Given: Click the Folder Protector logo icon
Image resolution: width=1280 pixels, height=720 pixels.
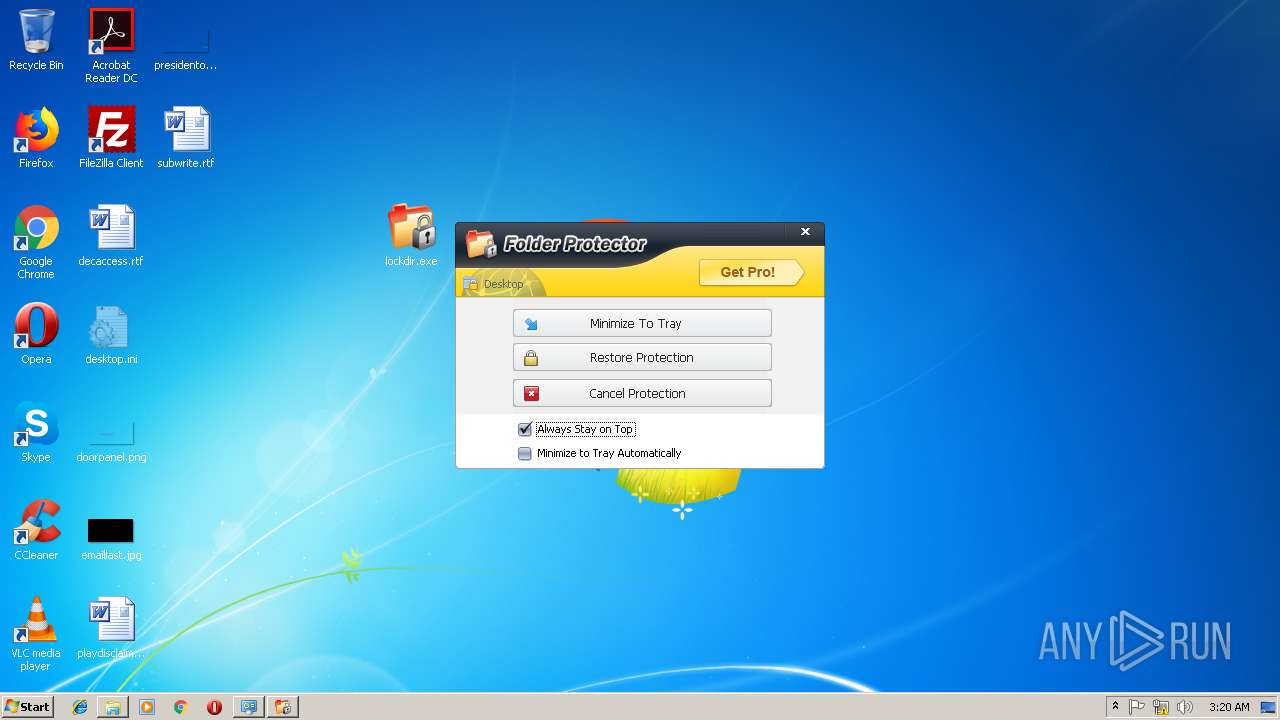Looking at the screenshot, I should click(481, 244).
